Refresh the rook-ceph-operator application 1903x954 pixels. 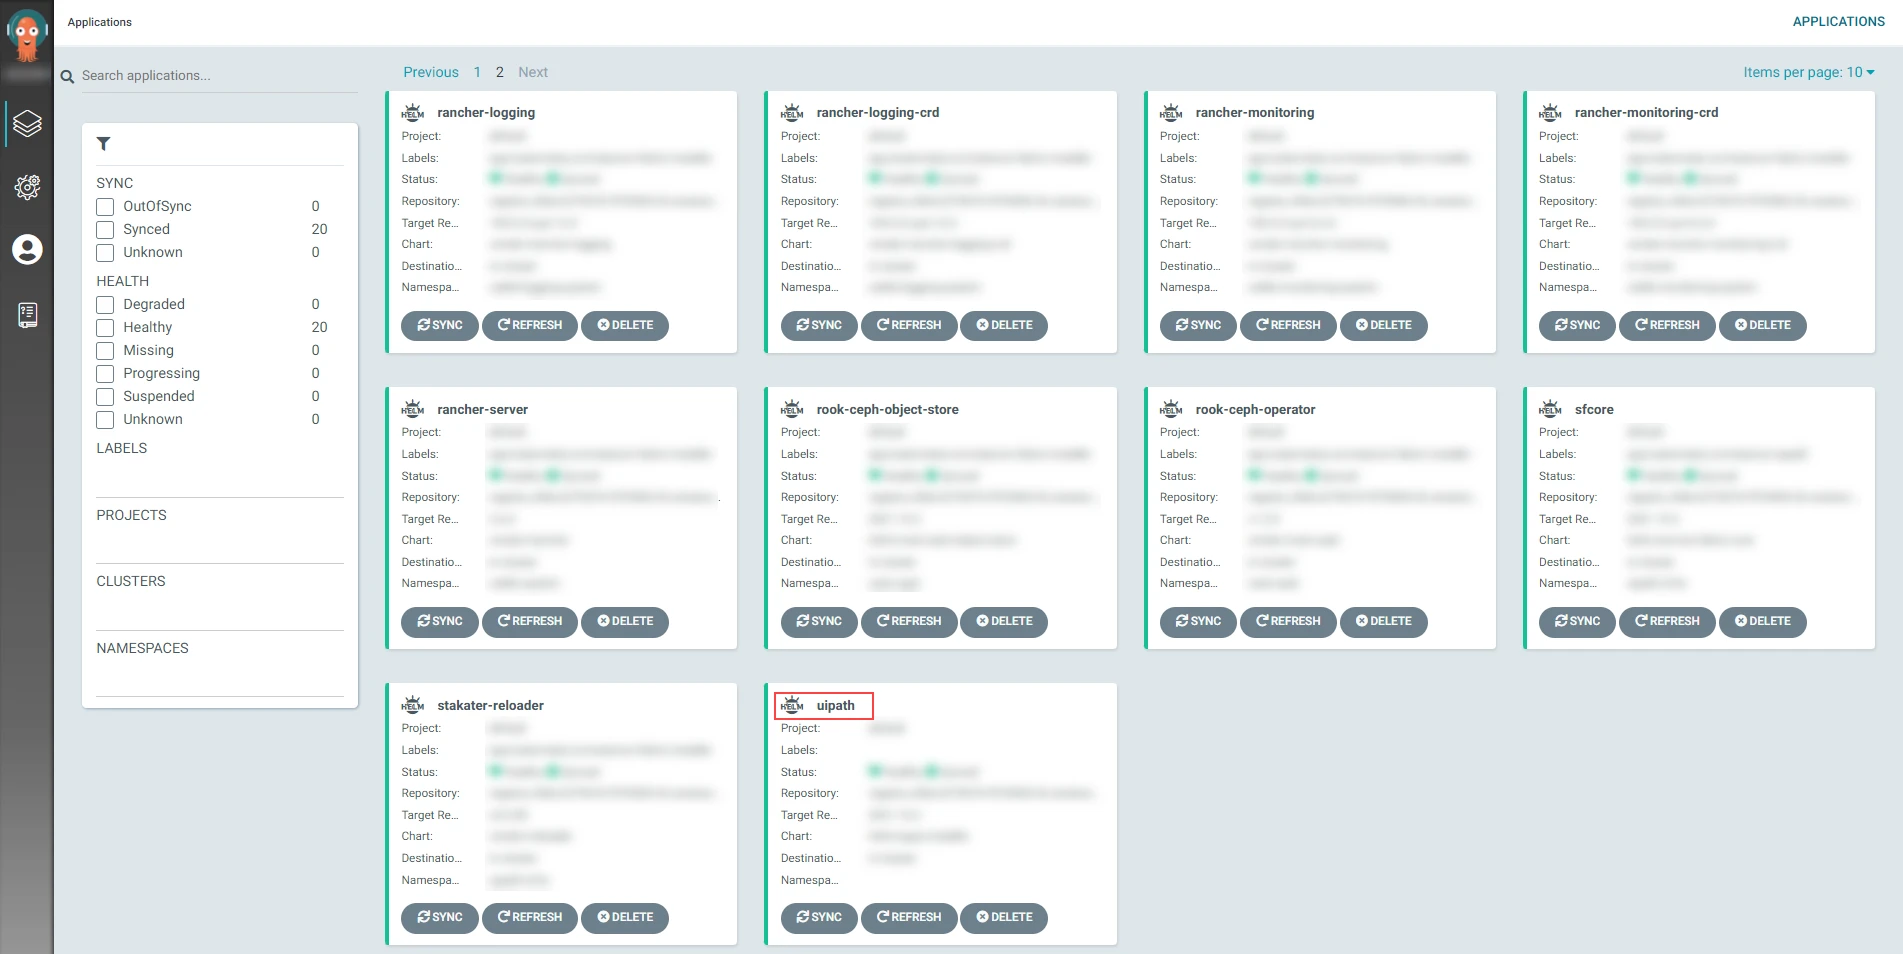tap(1288, 621)
